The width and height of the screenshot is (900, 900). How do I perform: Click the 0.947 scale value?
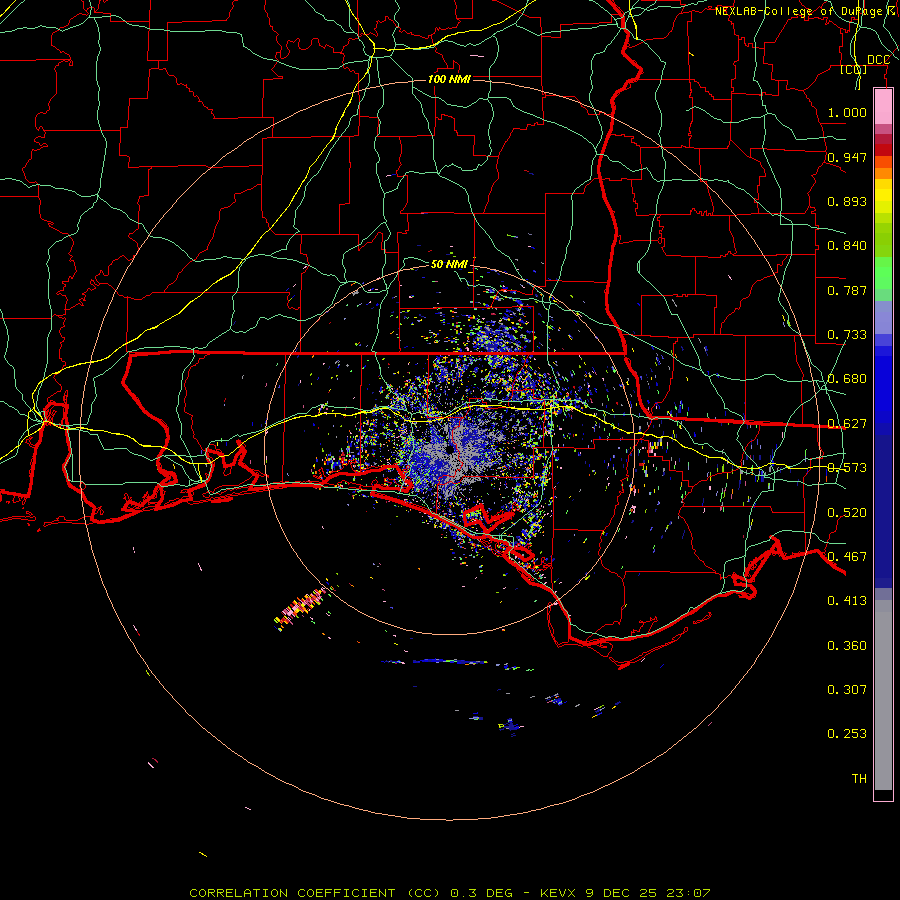point(847,157)
